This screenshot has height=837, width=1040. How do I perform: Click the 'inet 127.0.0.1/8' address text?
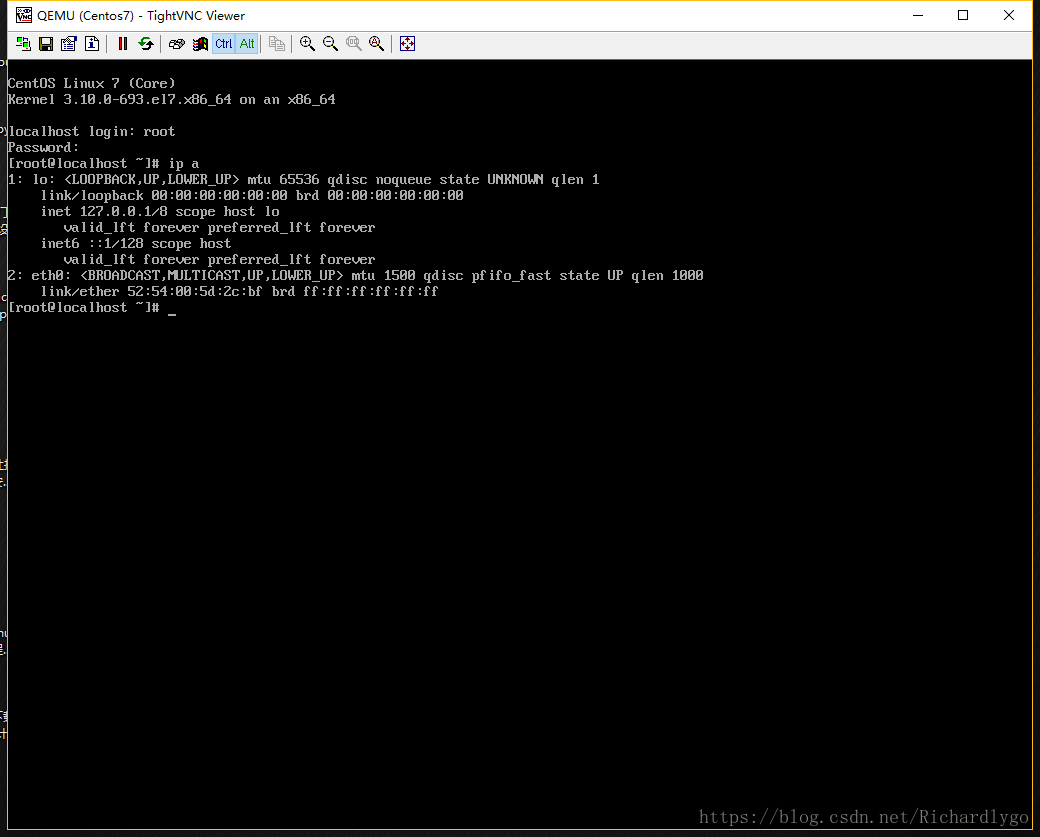pyautogui.click(x=104, y=212)
